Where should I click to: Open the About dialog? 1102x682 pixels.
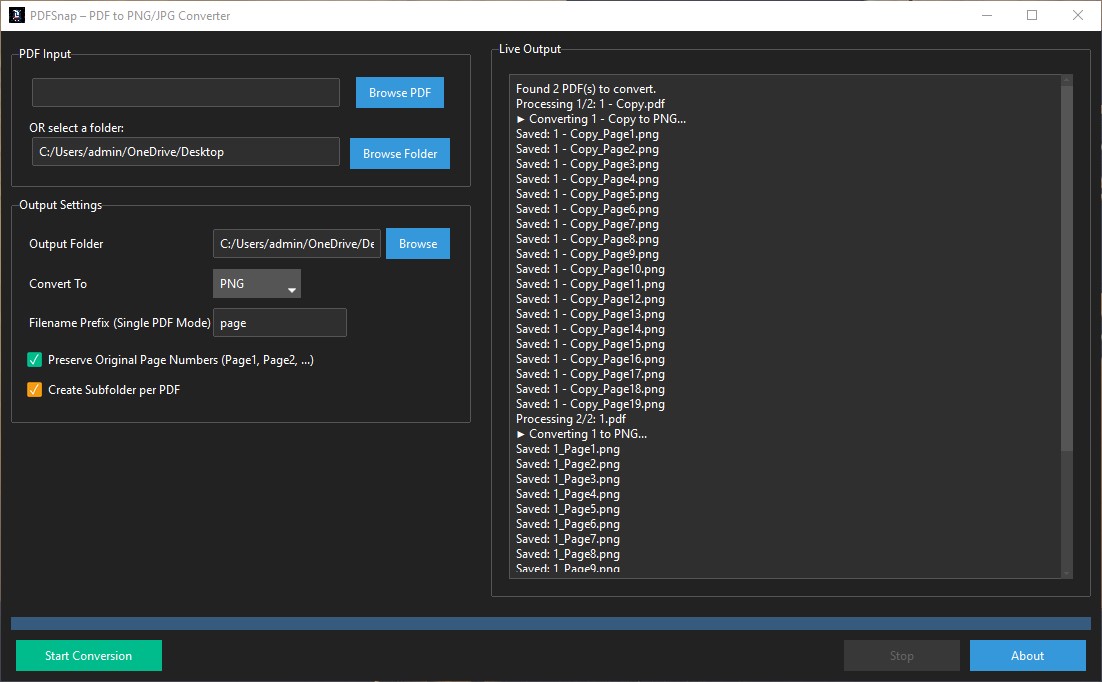(x=1027, y=655)
